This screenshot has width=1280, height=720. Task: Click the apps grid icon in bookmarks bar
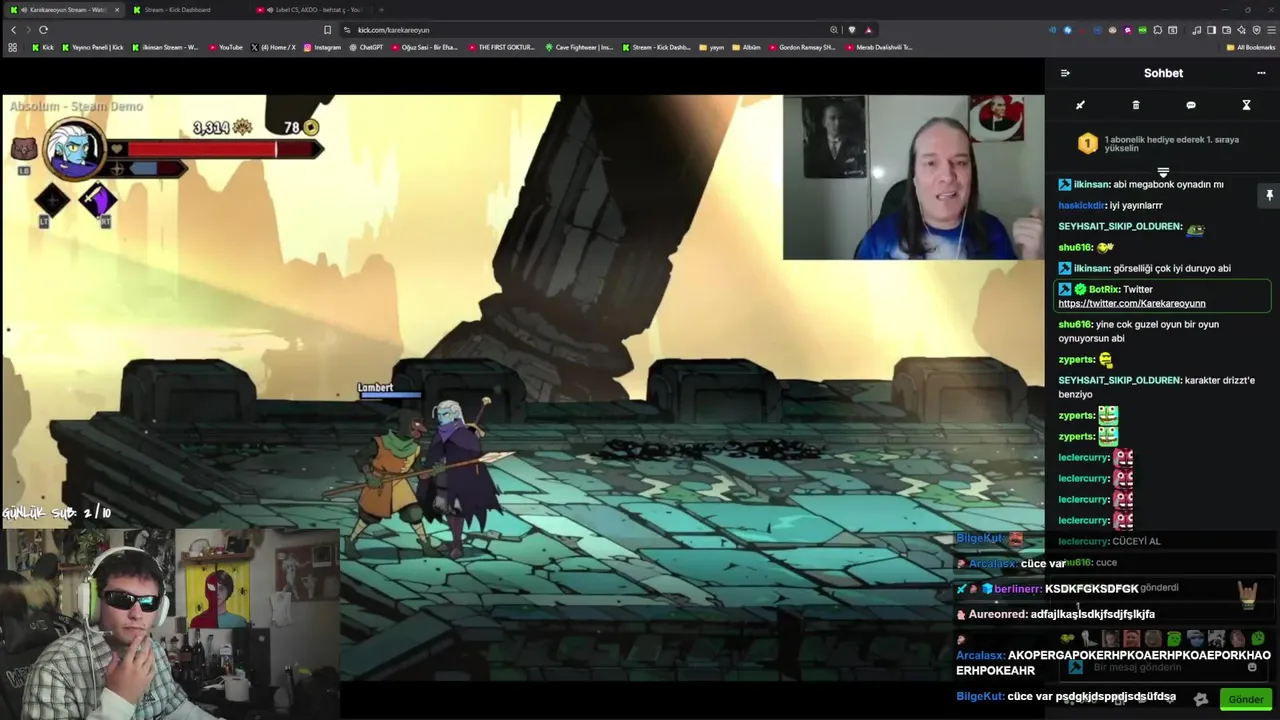pyautogui.click(x=13, y=47)
